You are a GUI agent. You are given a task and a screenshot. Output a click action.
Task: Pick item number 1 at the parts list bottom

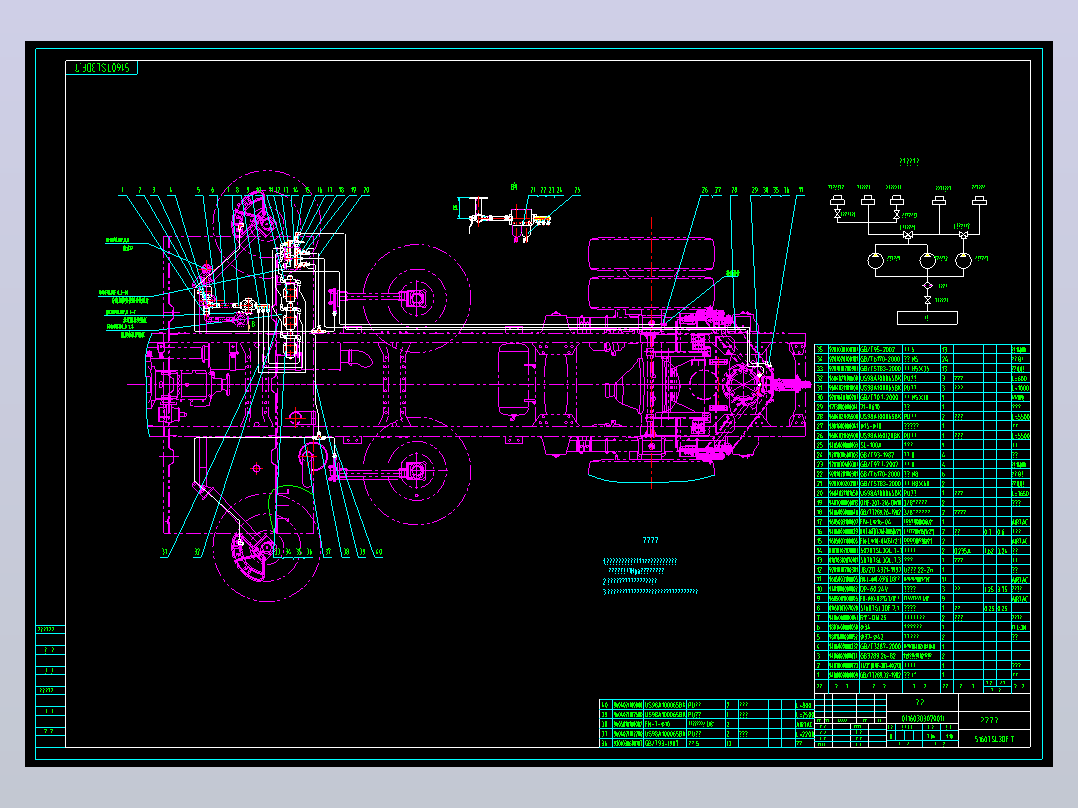(x=820, y=675)
